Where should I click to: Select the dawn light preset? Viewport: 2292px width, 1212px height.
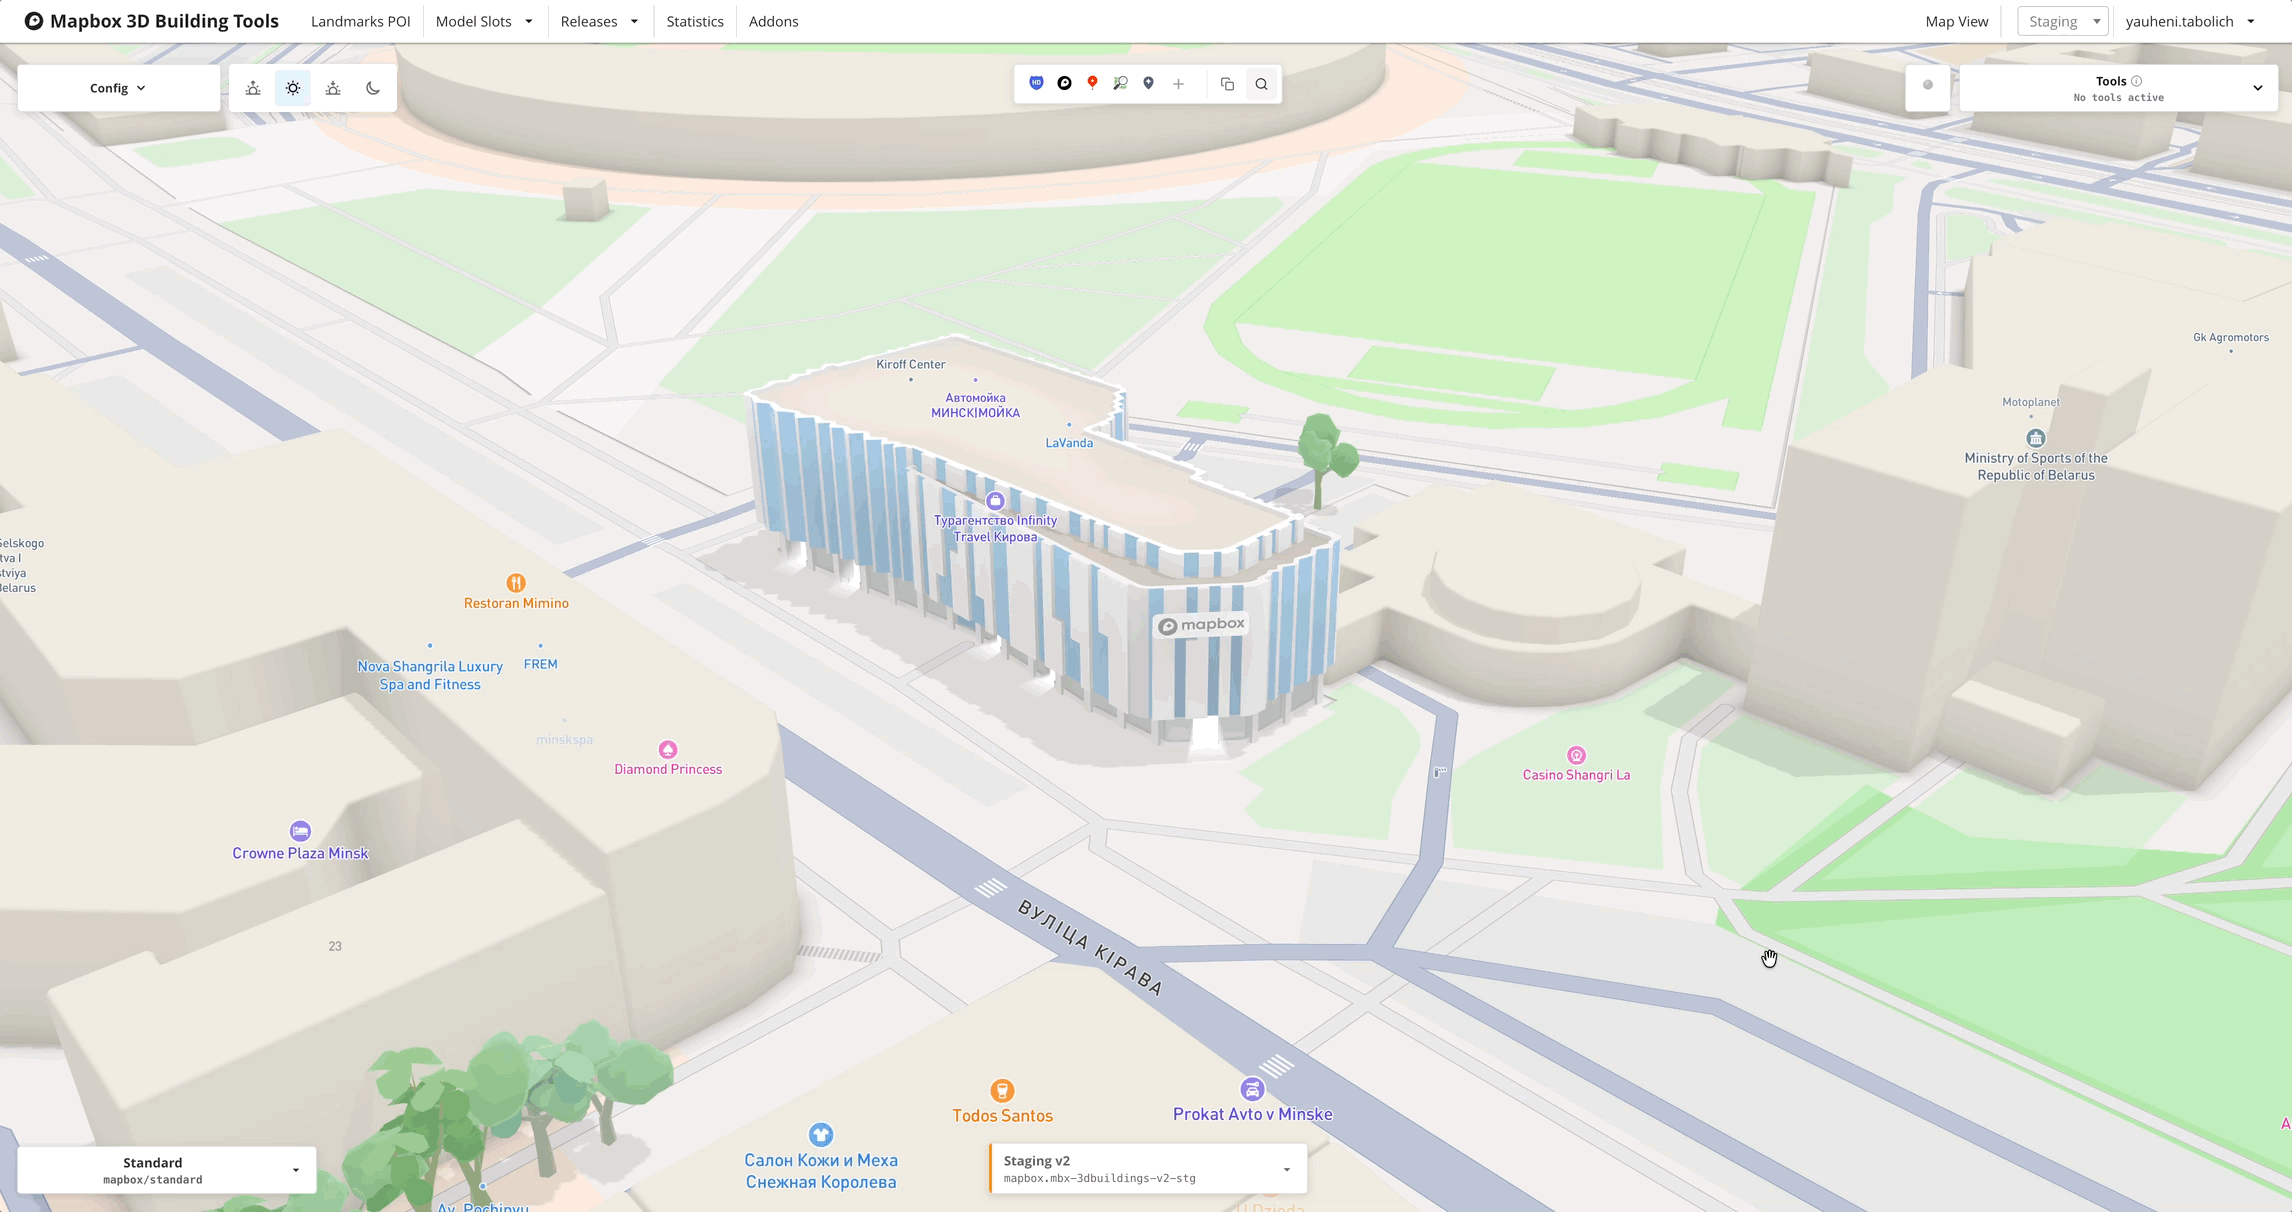[x=253, y=88]
